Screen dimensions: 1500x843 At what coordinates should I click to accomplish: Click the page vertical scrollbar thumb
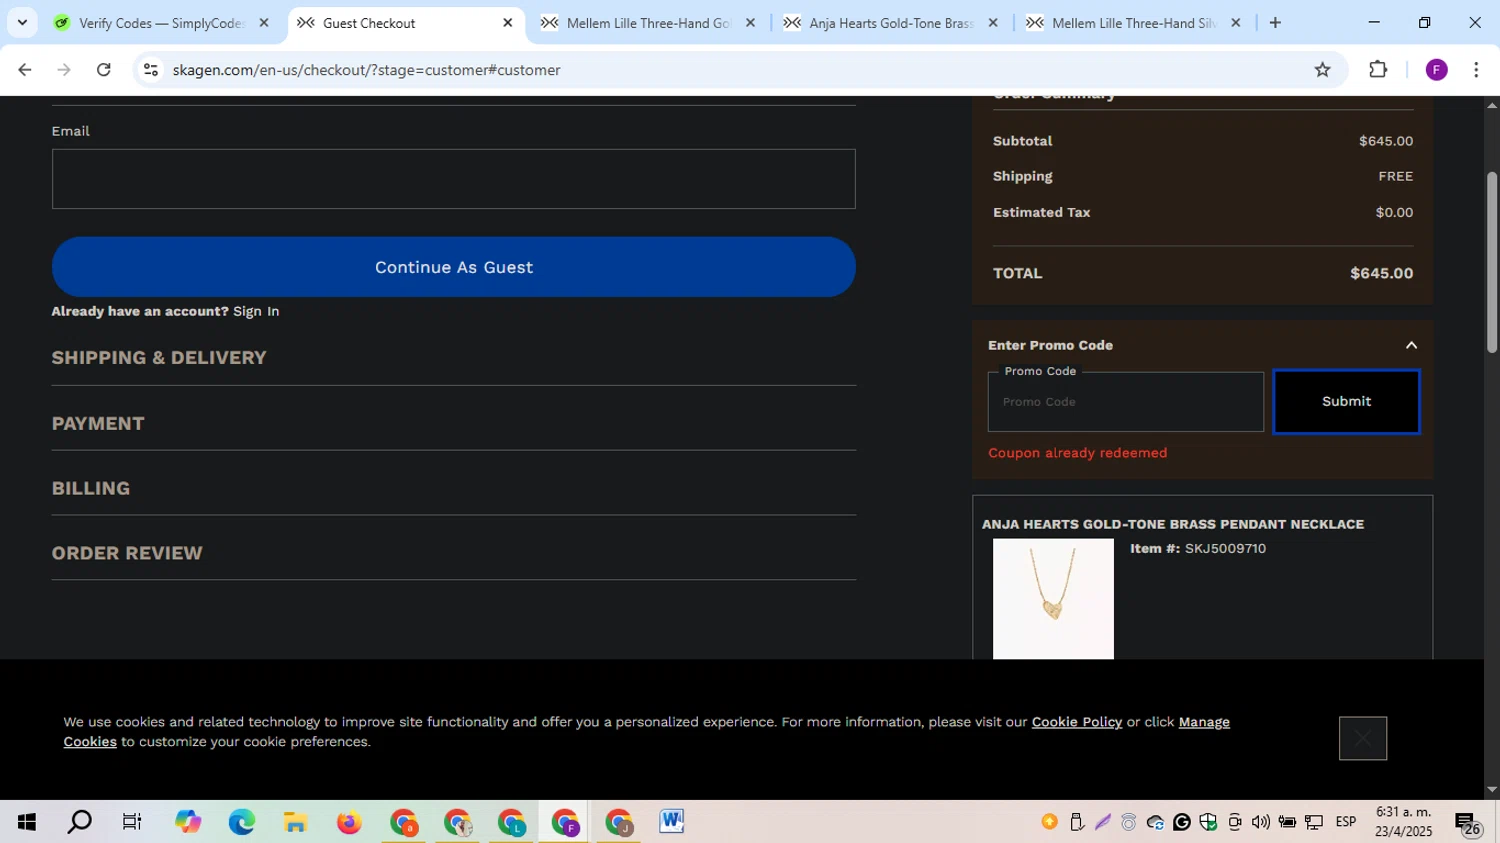click(1491, 262)
